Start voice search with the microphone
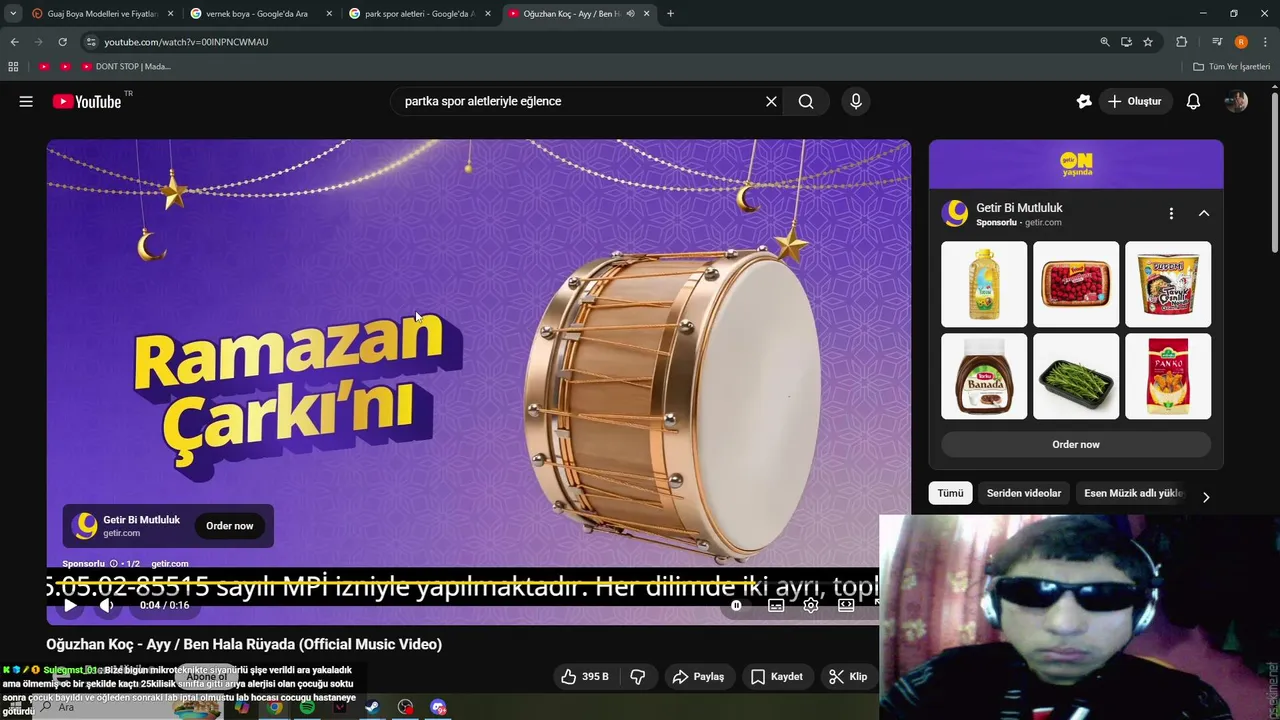1280x720 pixels. 855,101
